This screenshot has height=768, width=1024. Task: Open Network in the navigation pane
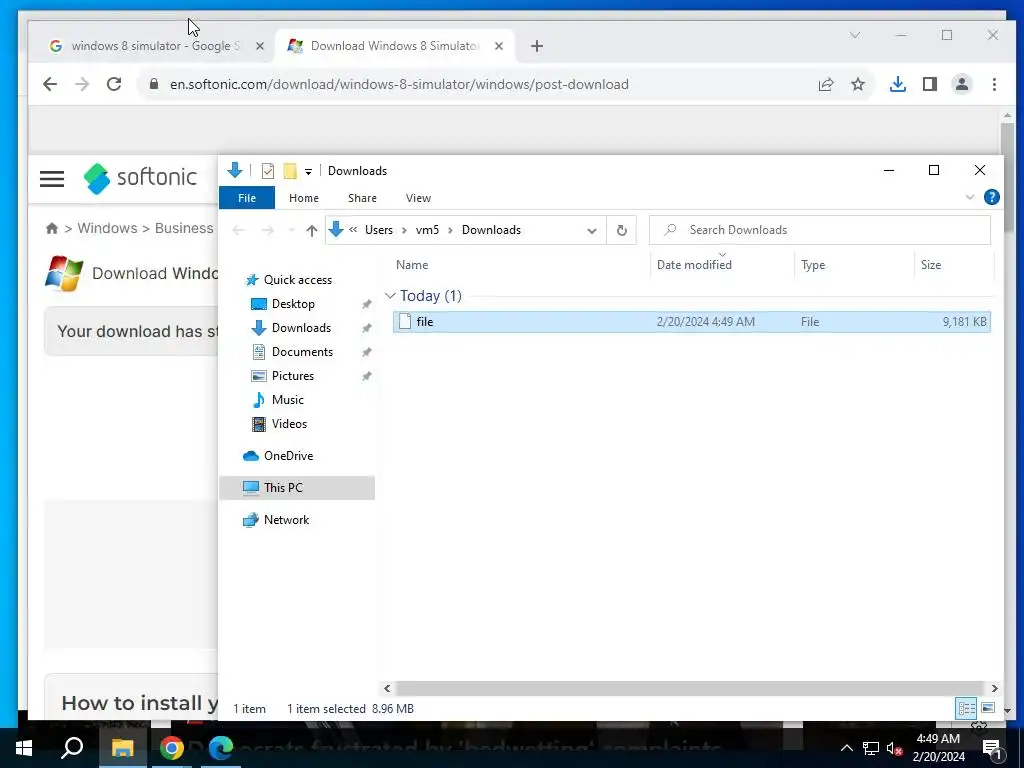(x=286, y=520)
